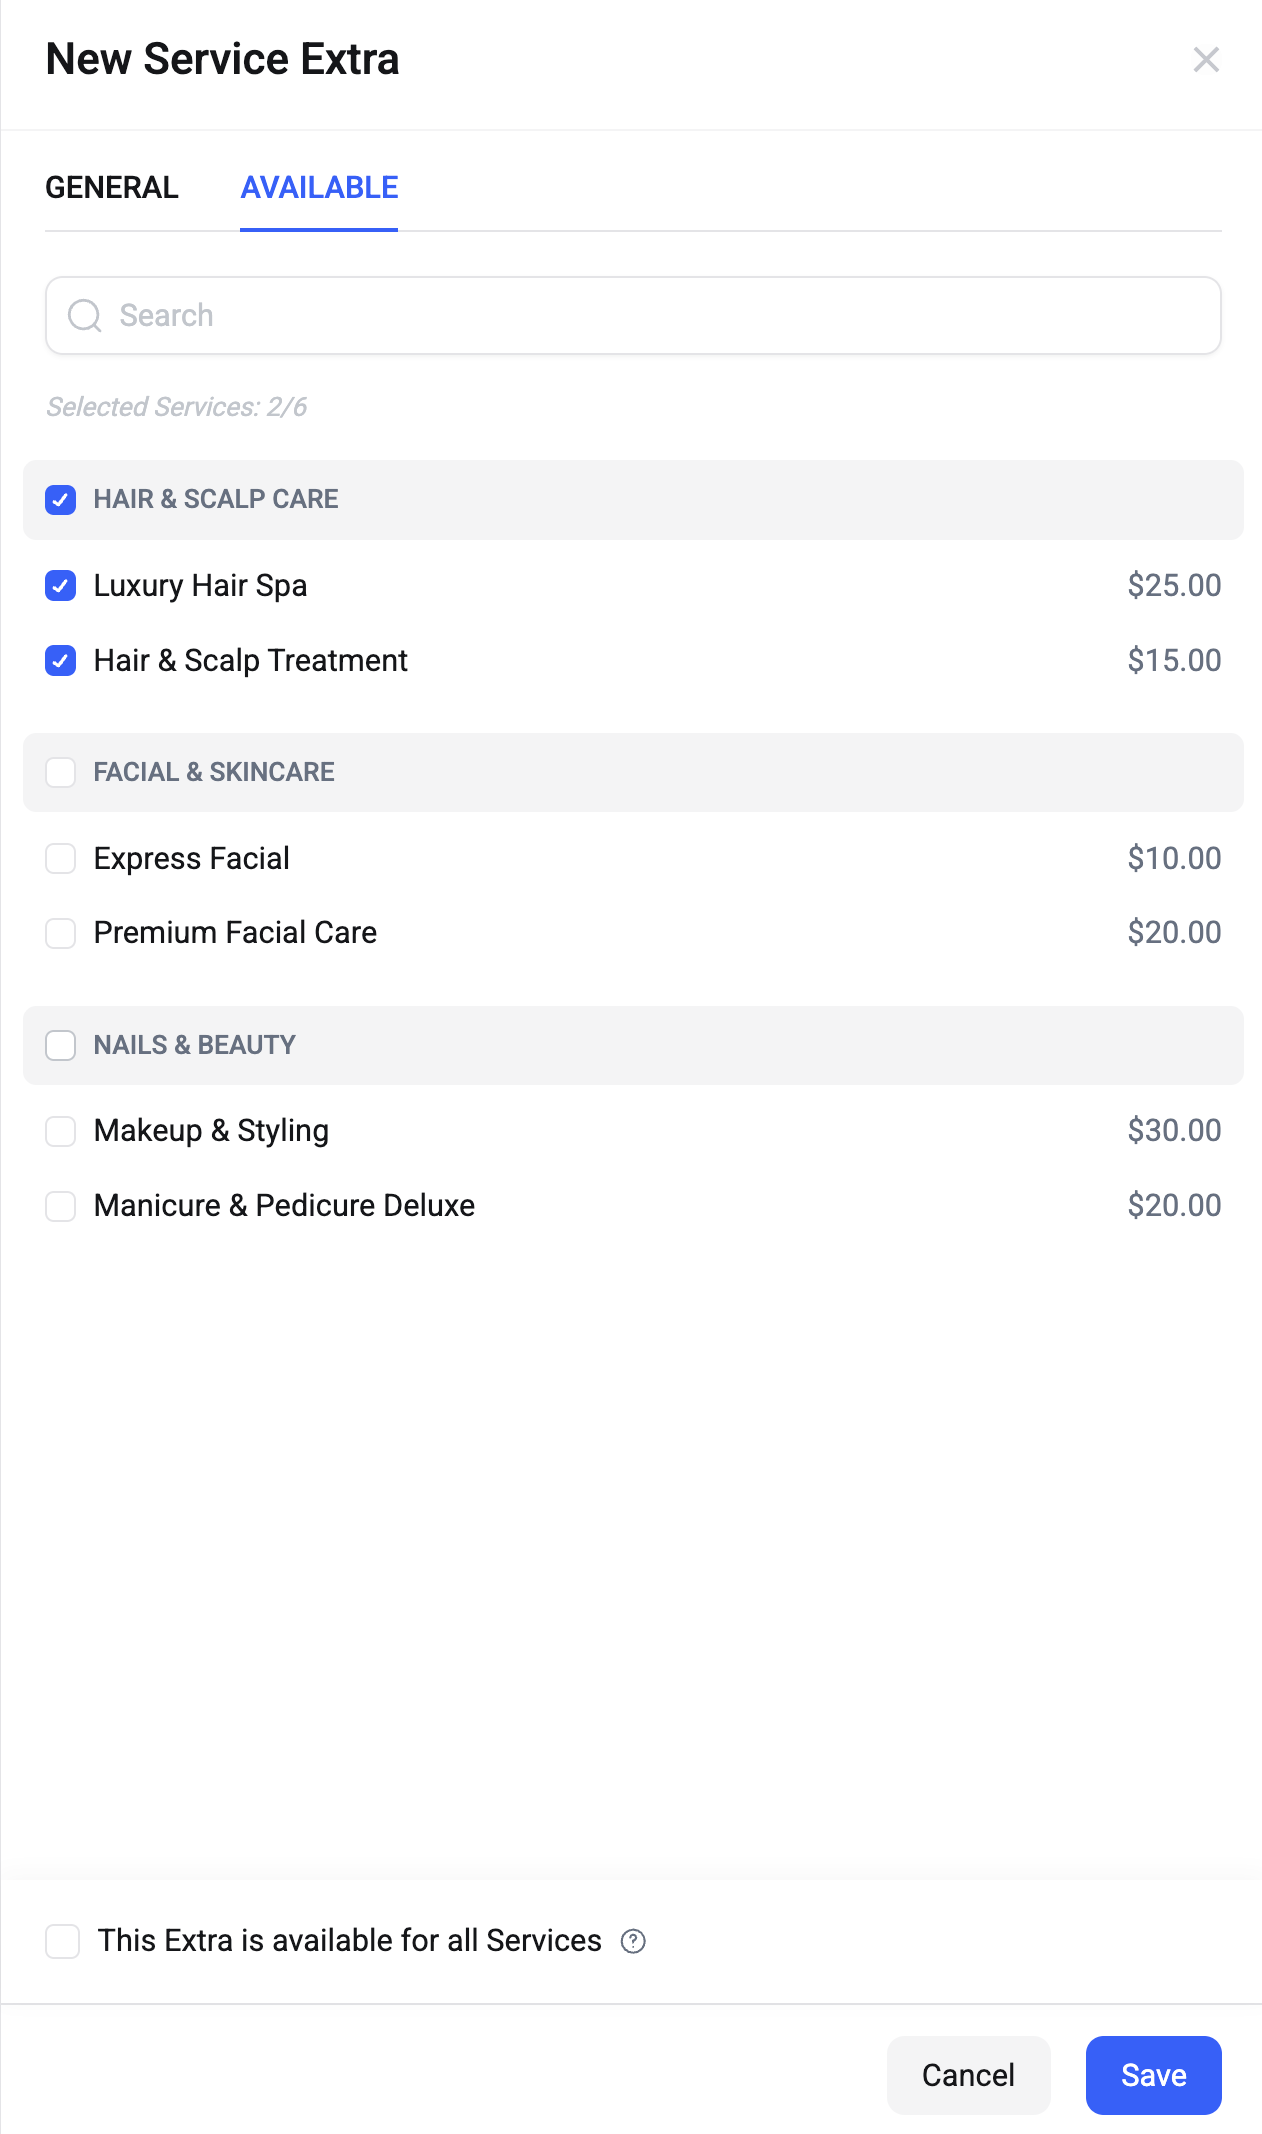Tick Extra available for all Services
1262x2134 pixels.
(x=62, y=1941)
